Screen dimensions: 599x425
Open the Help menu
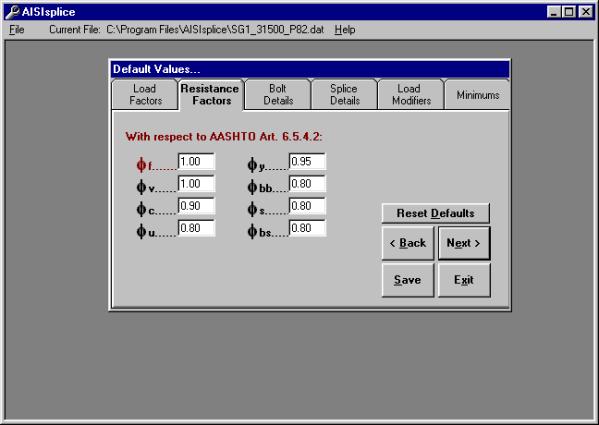pyautogui.click(x=345, y=29)
